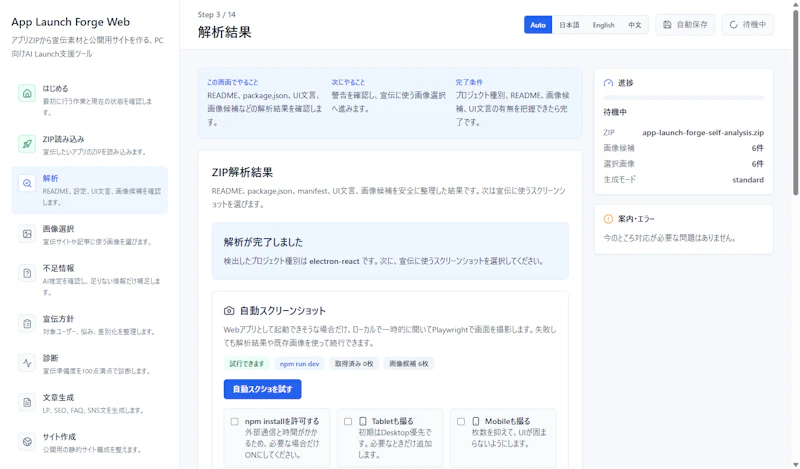Click the file icon beside 文章生成
Image resolution: width=800 pixels, height=469 pixels.
click(27, 402)
